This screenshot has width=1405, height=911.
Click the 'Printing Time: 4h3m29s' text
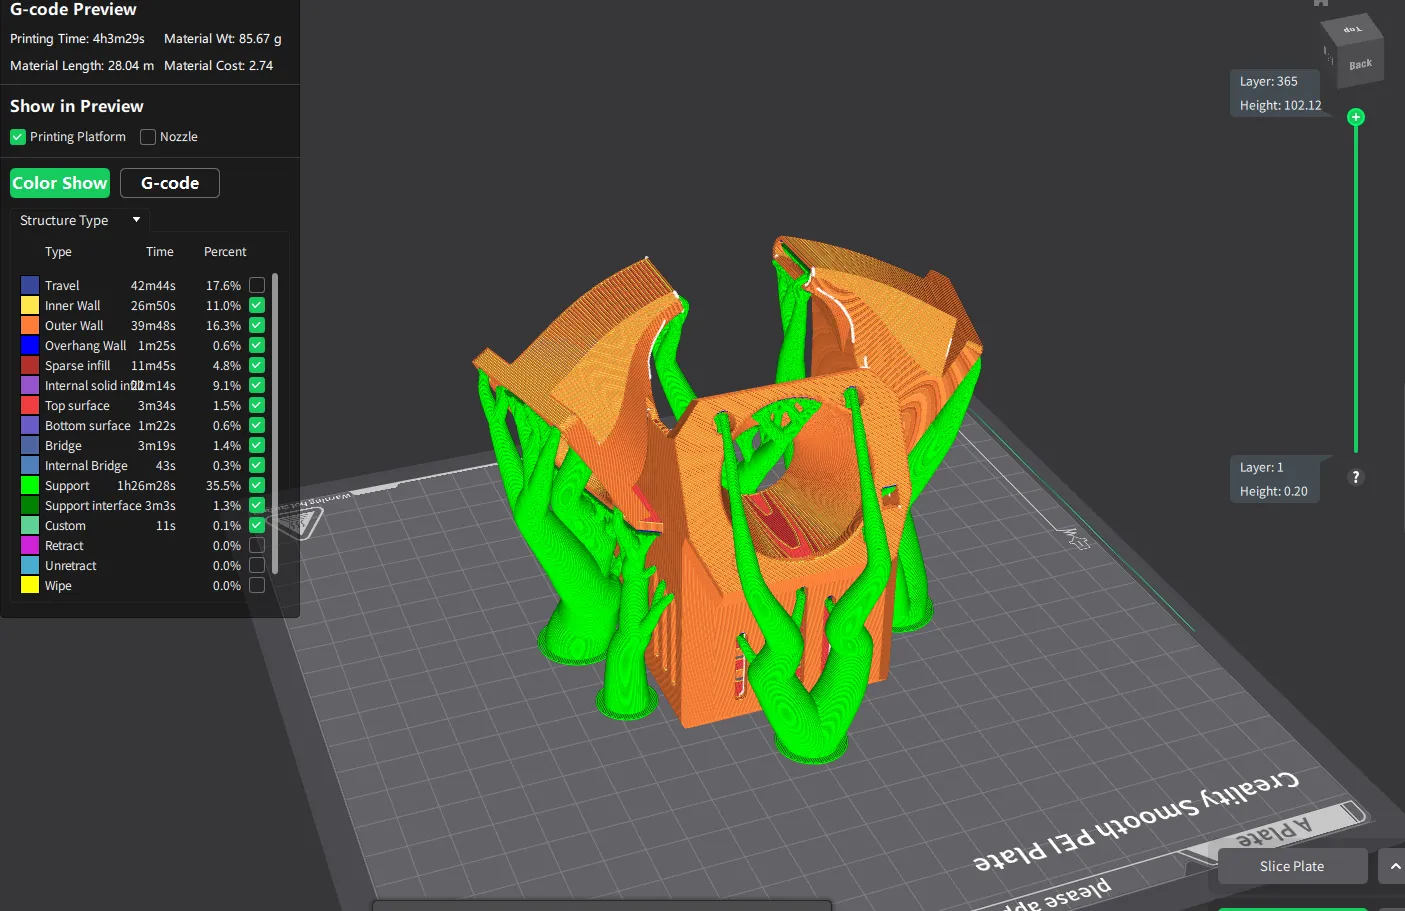(77, 39)
